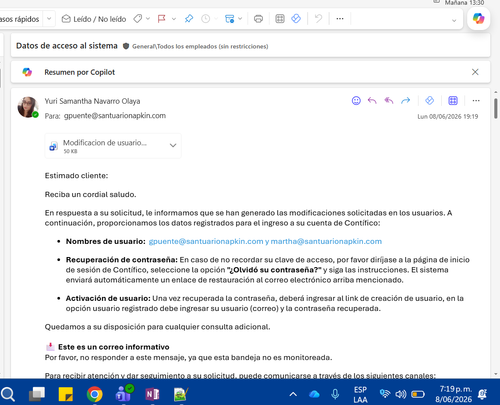Viewport: 500px width, 405px height.
Task: Open more toolbar options ellipsis
Action: tap(340, 19)
